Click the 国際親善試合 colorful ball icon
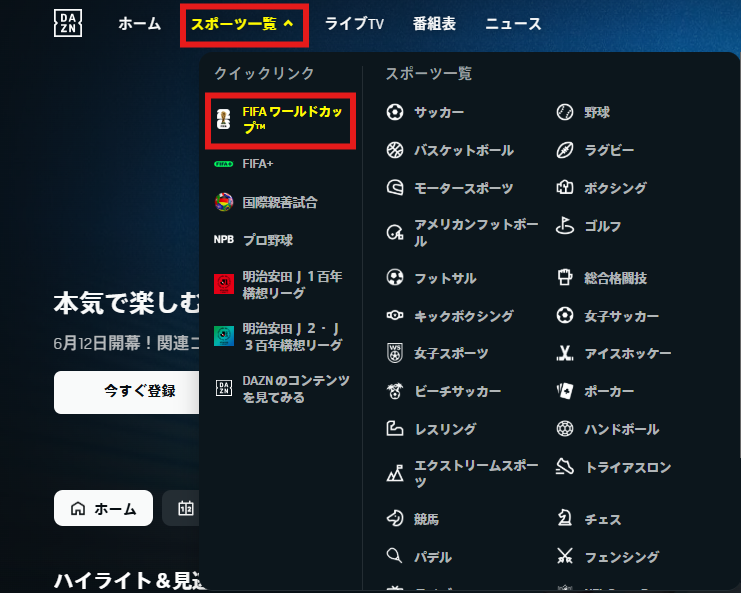Image resolution: width=741 pixels, height=593 pixels. click(x=224, y=202)
